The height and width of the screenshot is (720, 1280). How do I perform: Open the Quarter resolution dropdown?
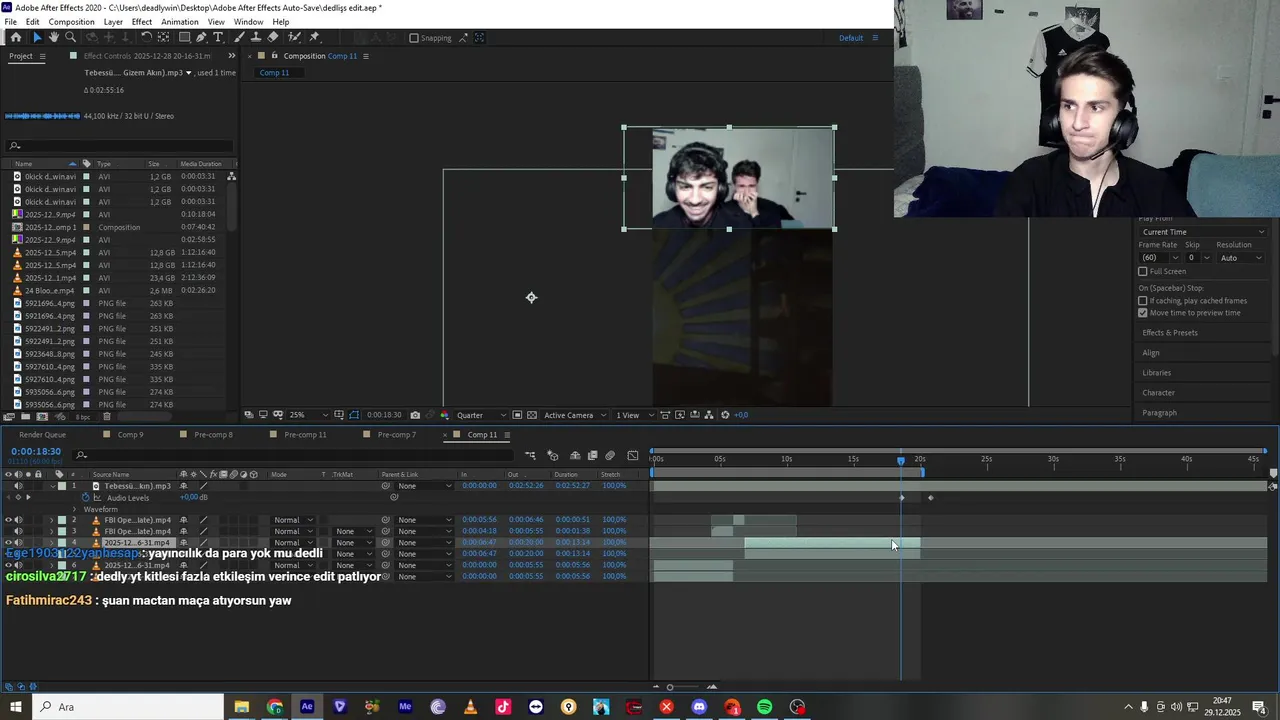coord(480,415)
